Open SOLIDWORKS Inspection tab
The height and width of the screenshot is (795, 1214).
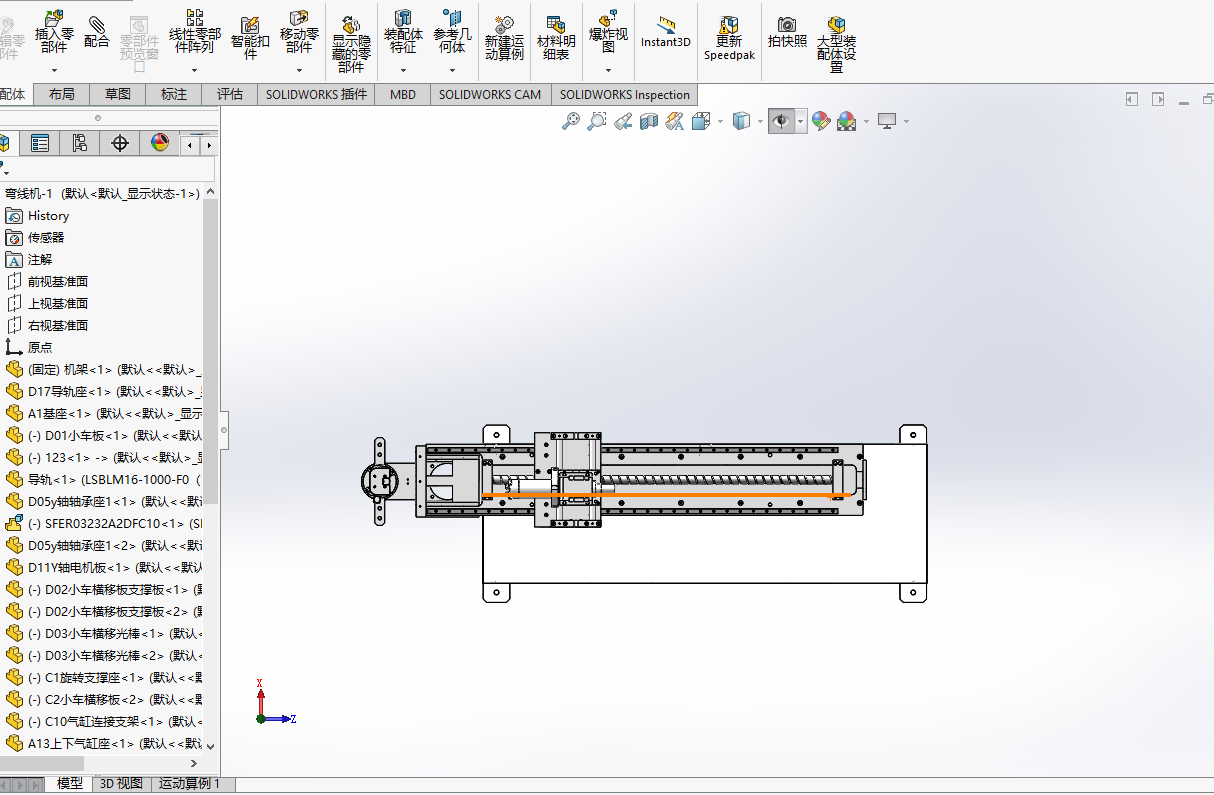(x=625, y=94)
